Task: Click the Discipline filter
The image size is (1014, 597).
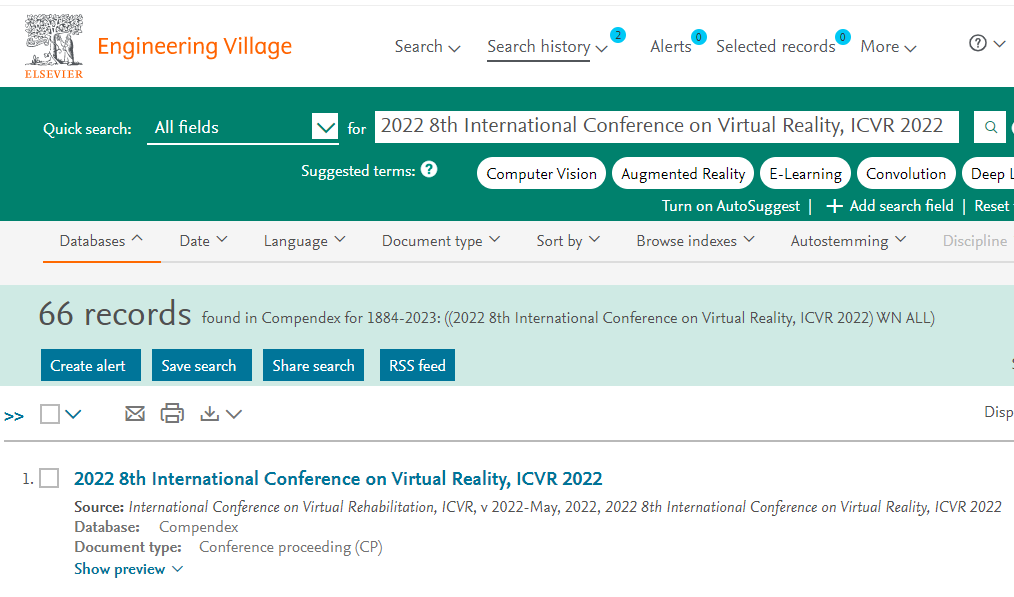Action: coord(975,241)
